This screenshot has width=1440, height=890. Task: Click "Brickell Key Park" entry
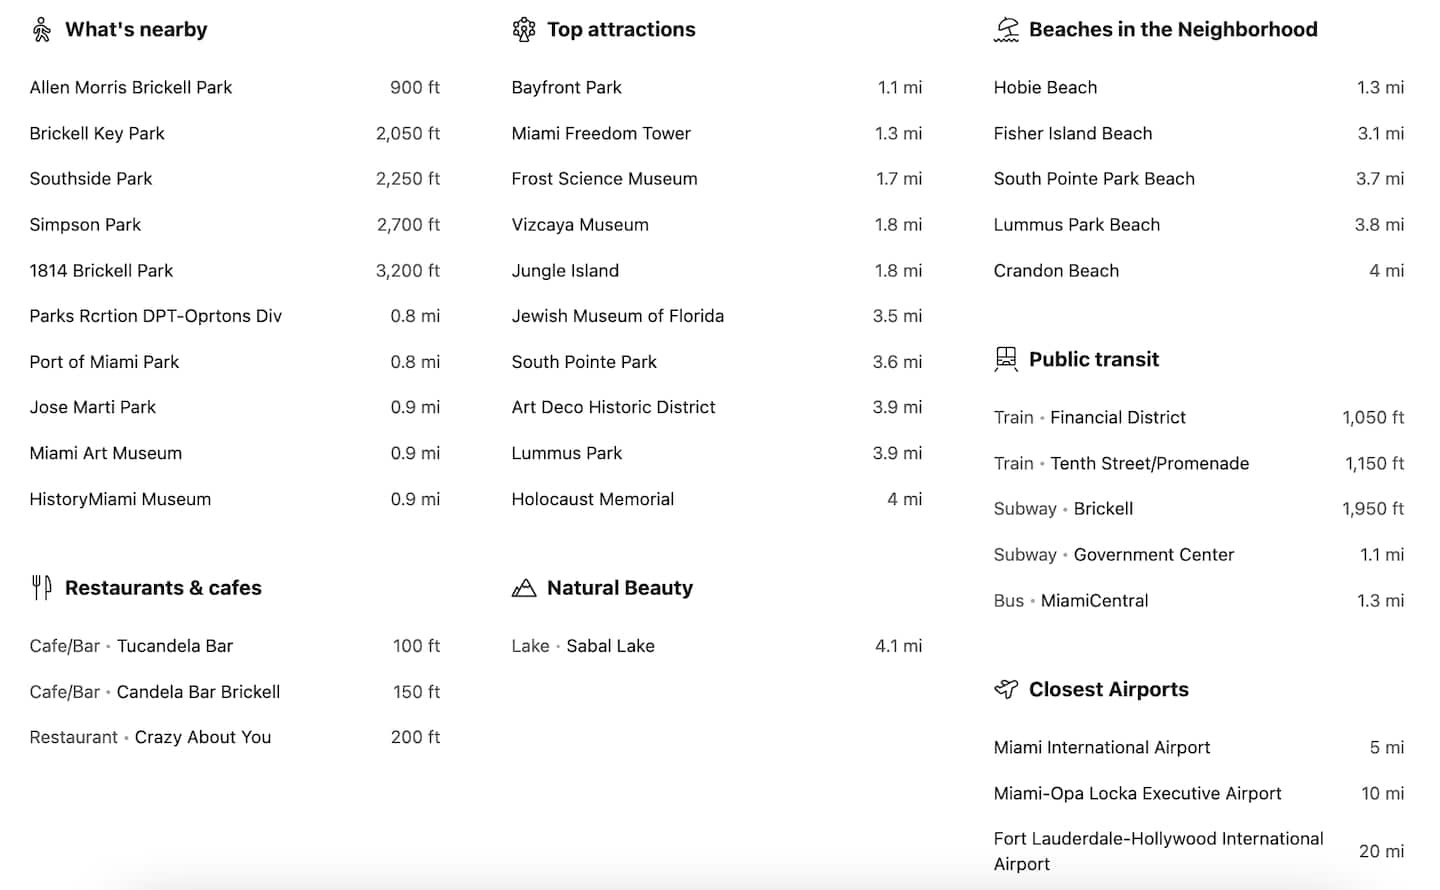pyautogui.click(x=97, y=134)
